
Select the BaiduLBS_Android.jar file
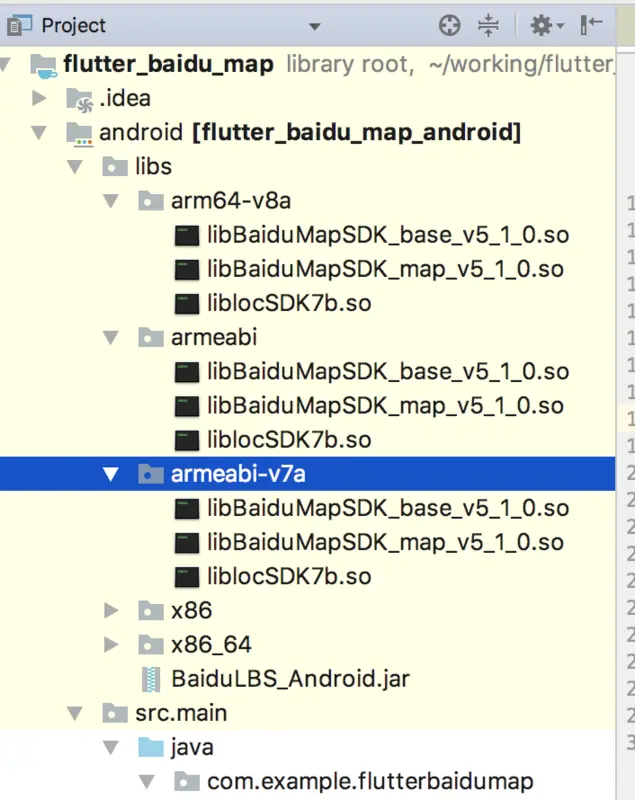pyautogui.click(x=308, y=679)
